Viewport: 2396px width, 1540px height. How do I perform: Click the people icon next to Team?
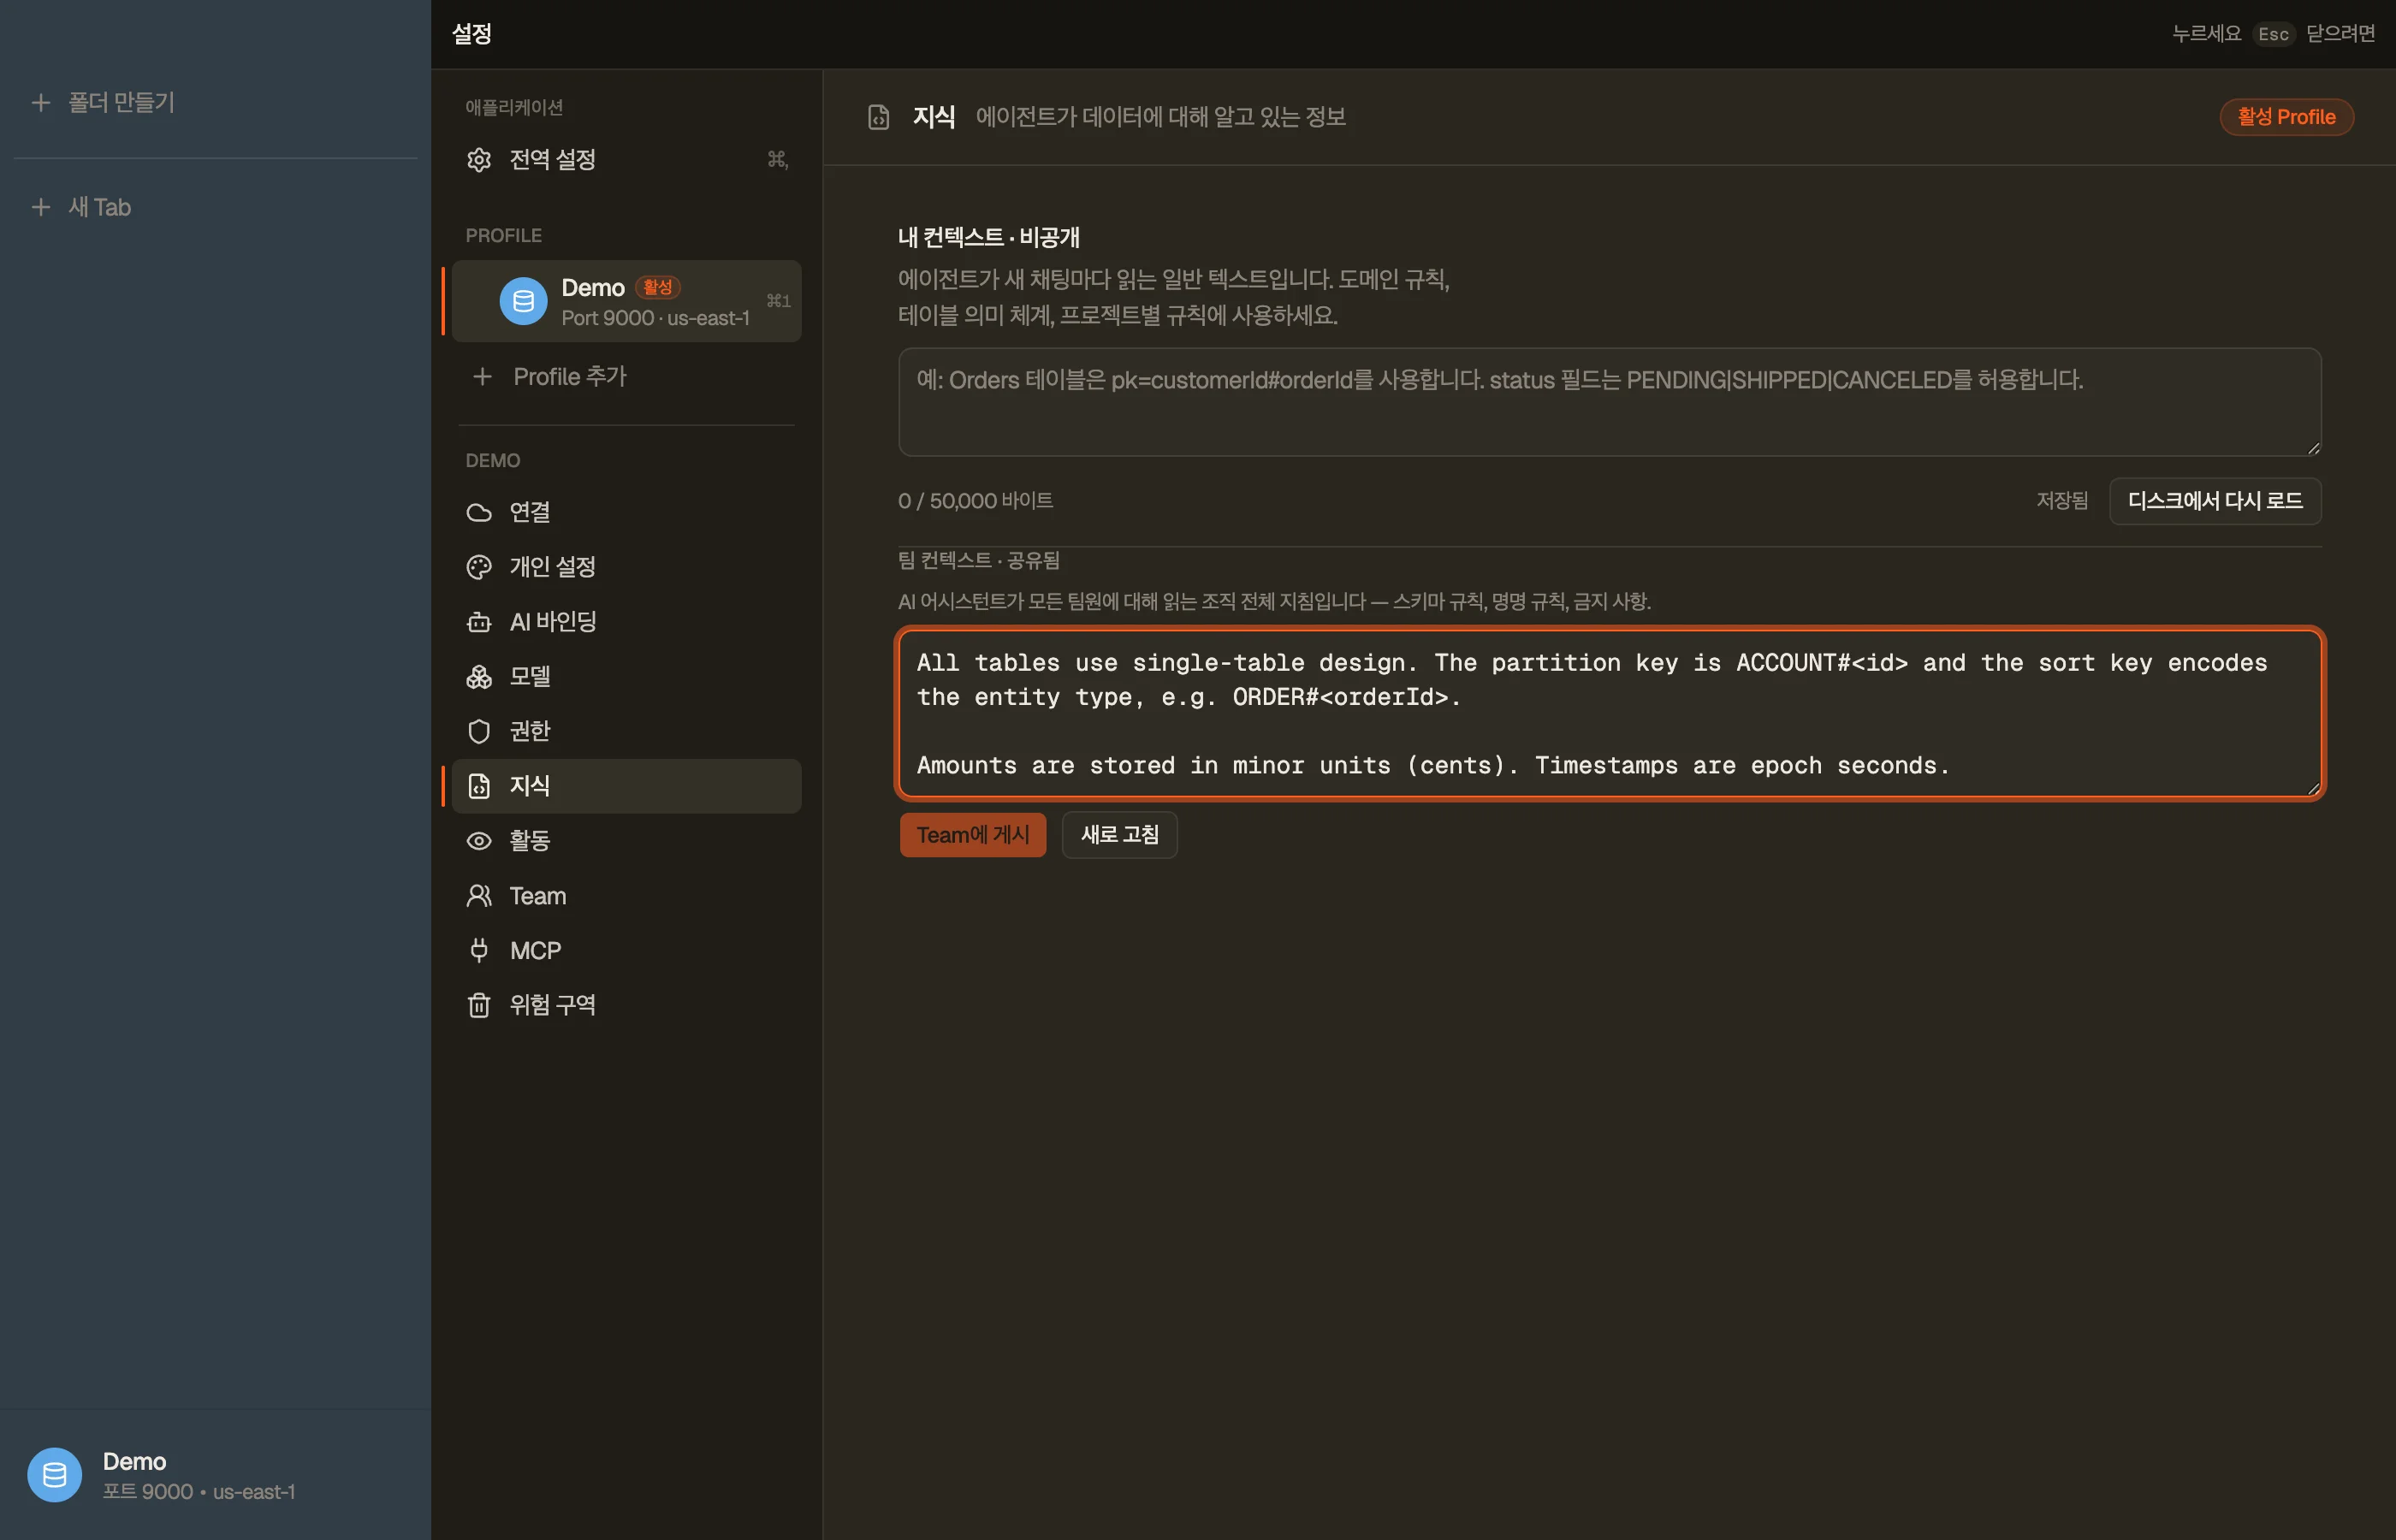[x=479, y=896]
